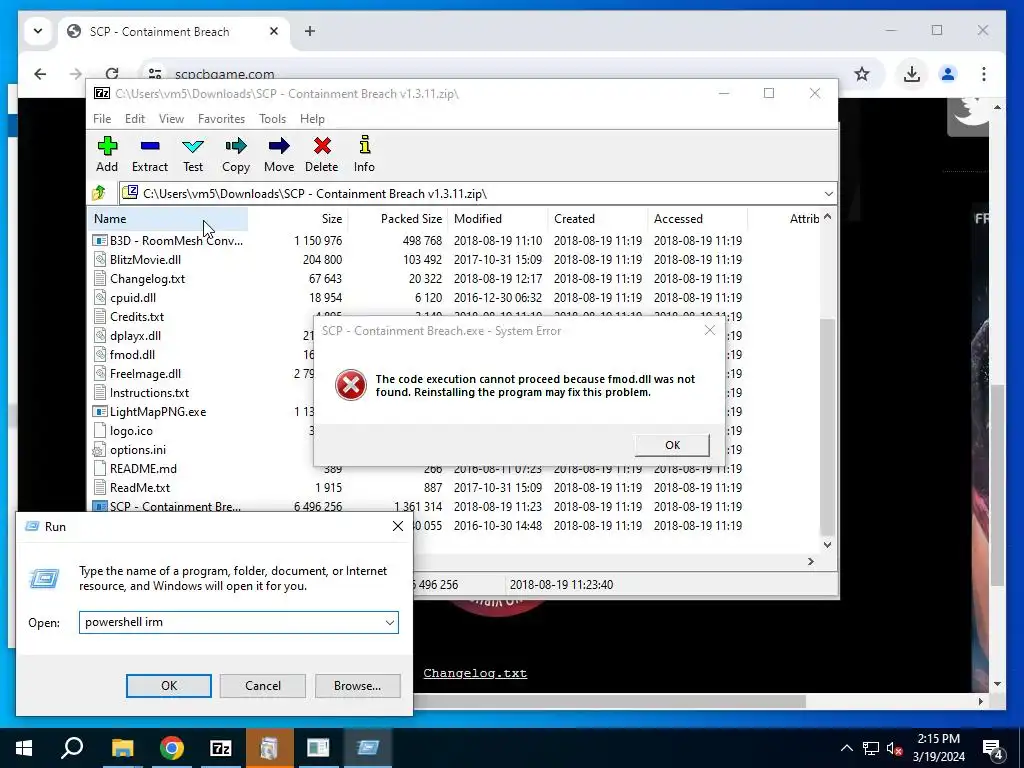Sort by Modified column header

pyautogui.click(x=498, y=219)
